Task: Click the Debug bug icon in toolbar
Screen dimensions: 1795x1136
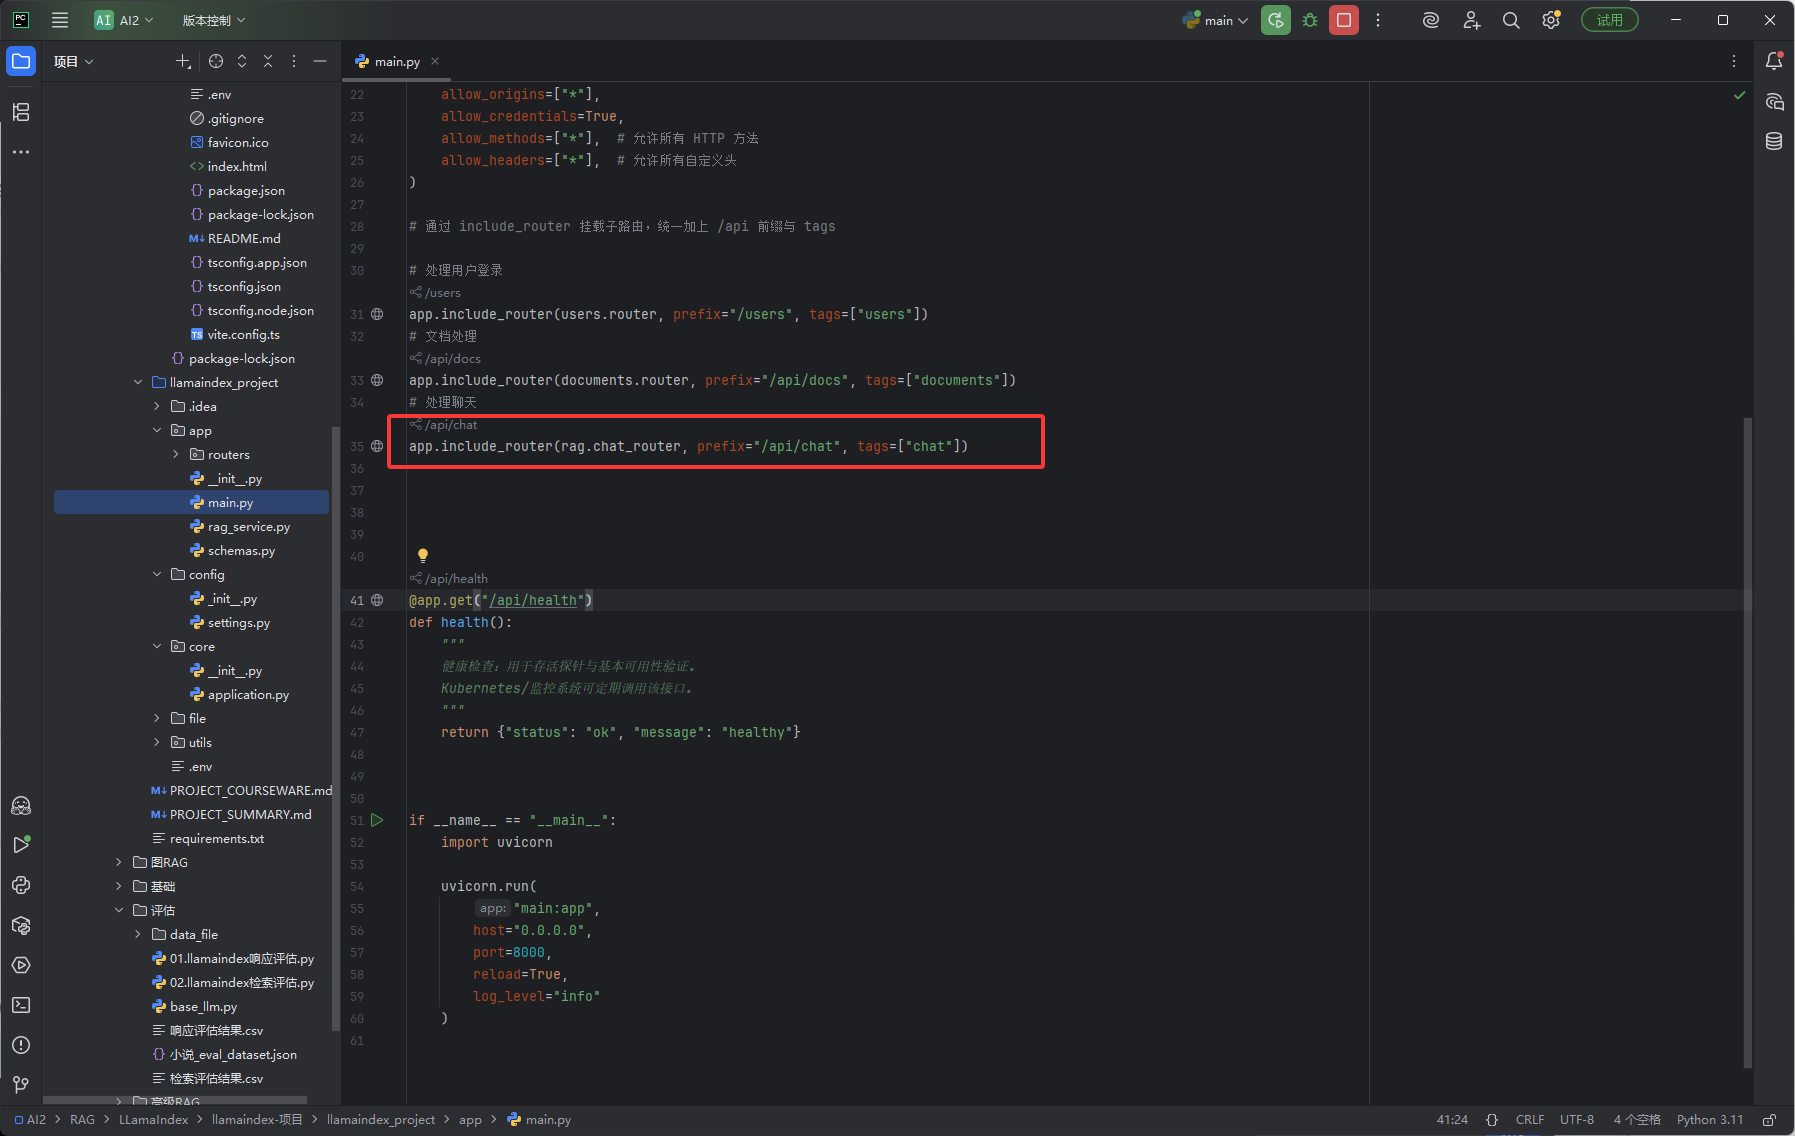Action: tap(1310, 20)
